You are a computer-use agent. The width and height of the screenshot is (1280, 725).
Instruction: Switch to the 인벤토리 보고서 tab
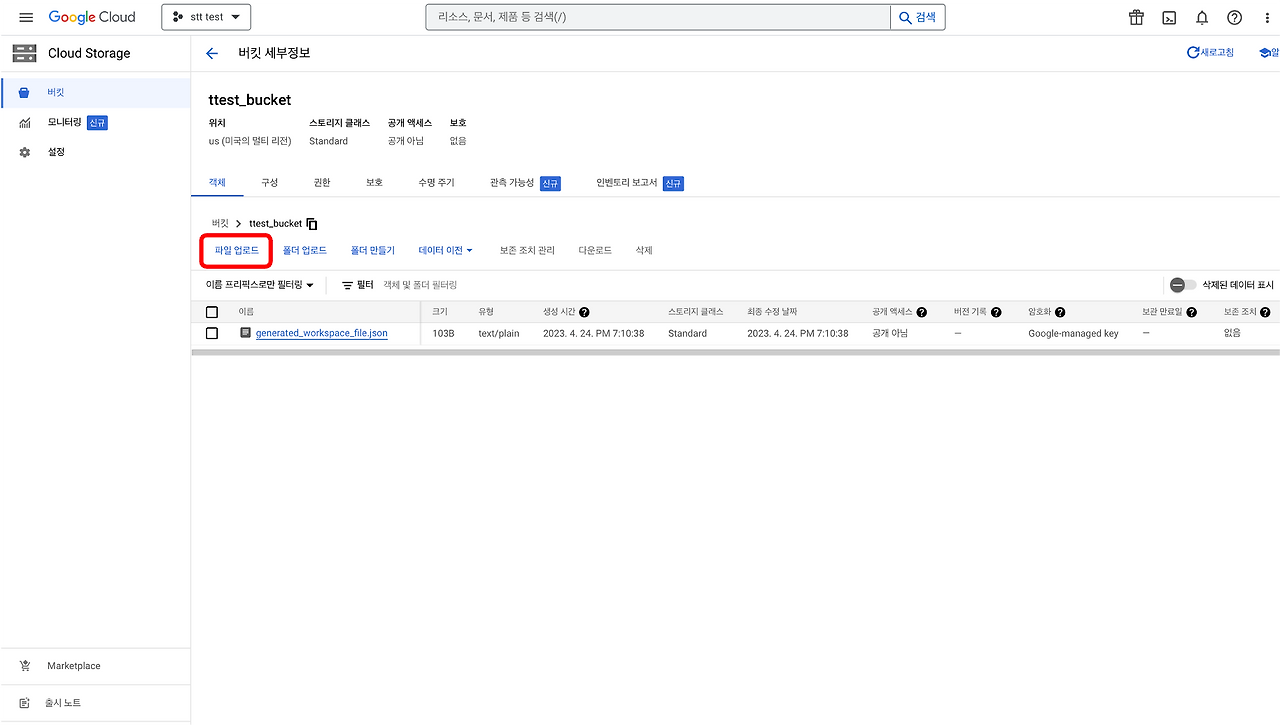[x=640, y=183]
